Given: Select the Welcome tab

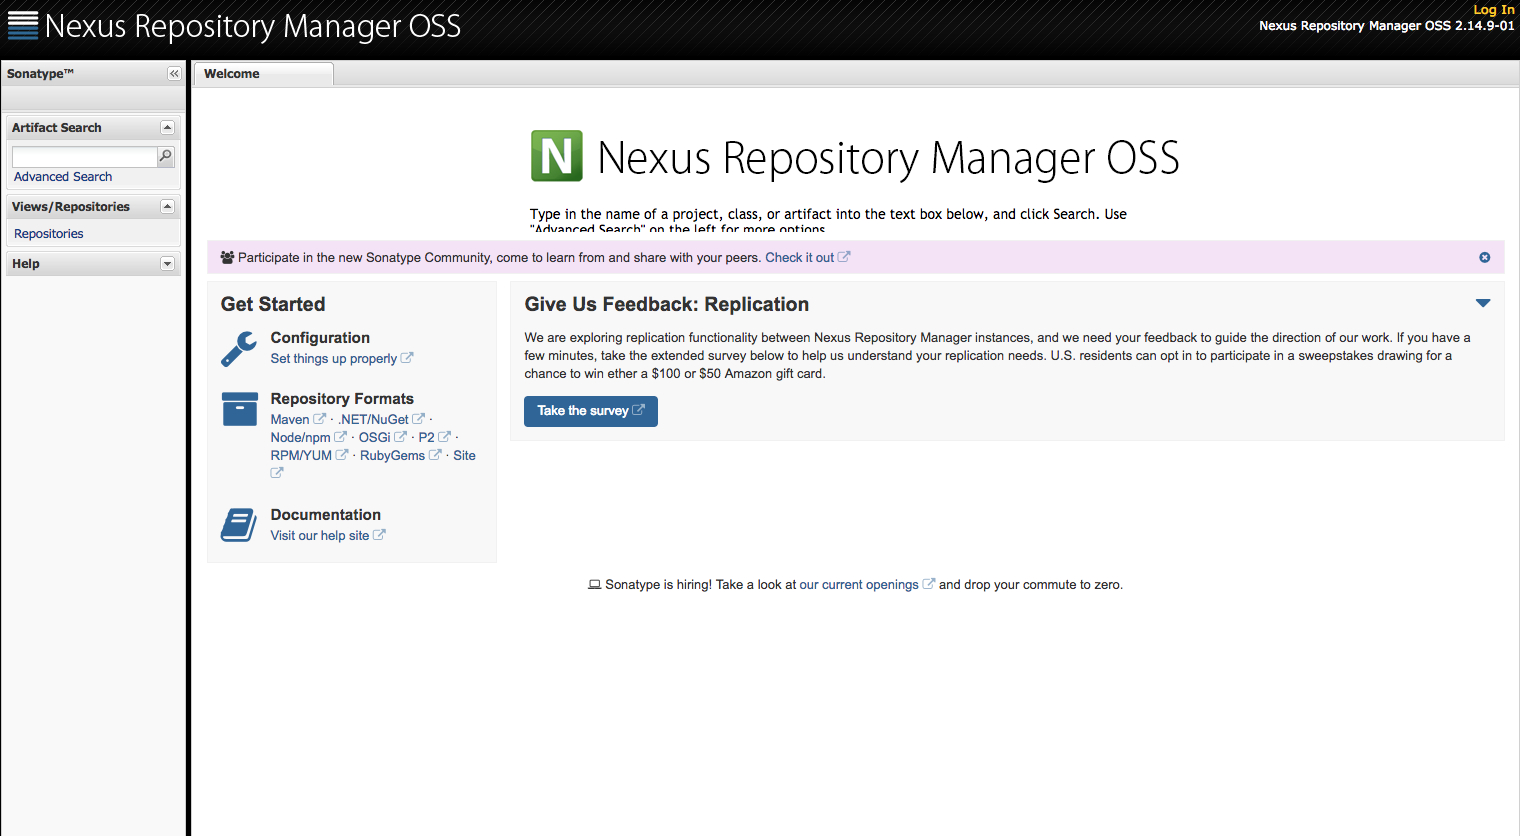Looking at the screenshot, I should (262, 74).
